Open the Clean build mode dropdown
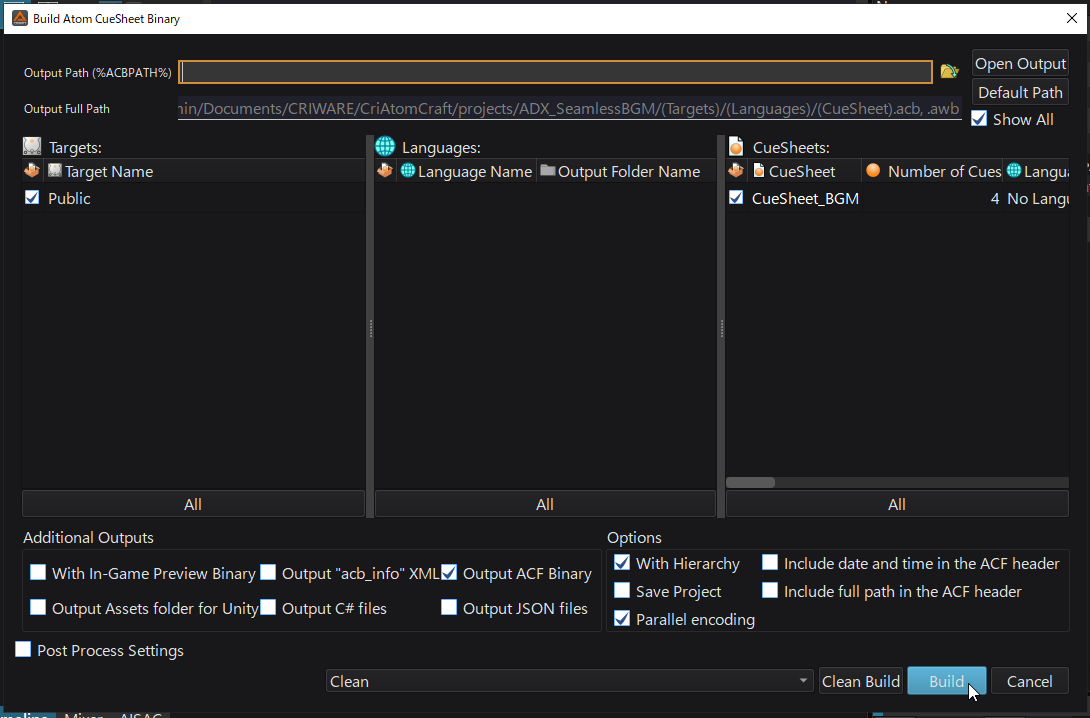This screenshot has width=1090, height=718. 569,681
